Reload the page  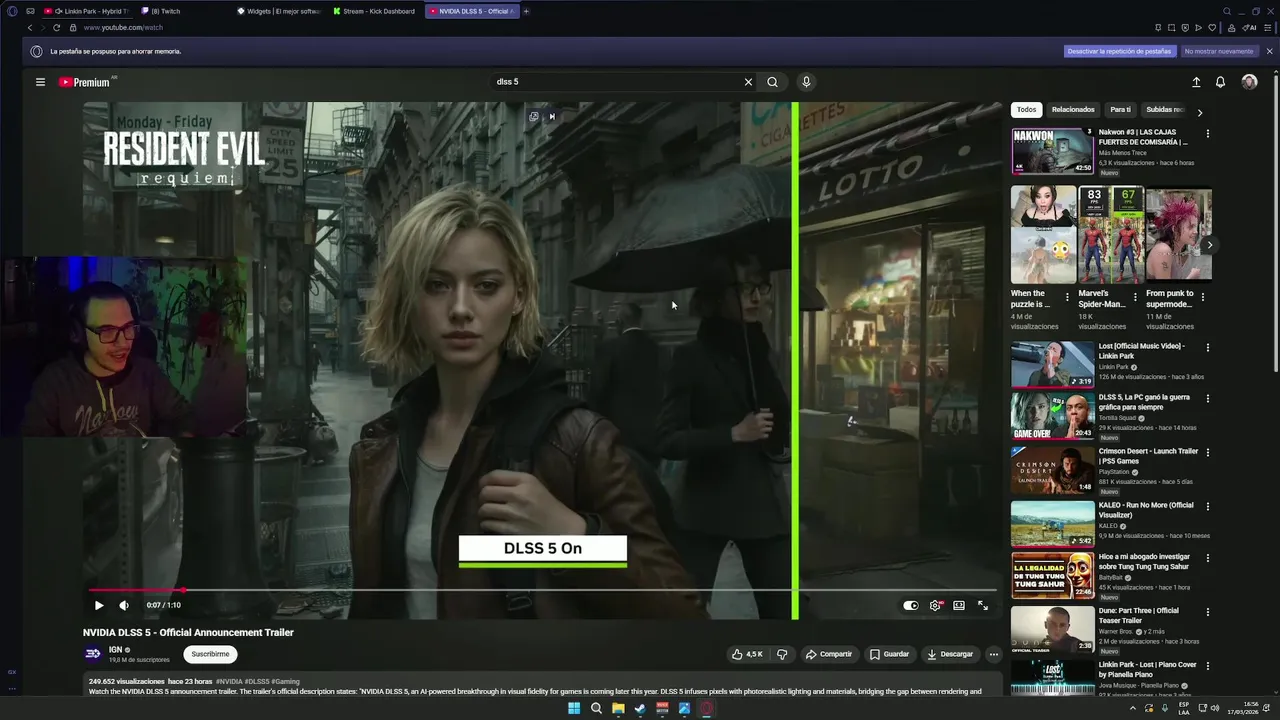click(x=56, y=27)
